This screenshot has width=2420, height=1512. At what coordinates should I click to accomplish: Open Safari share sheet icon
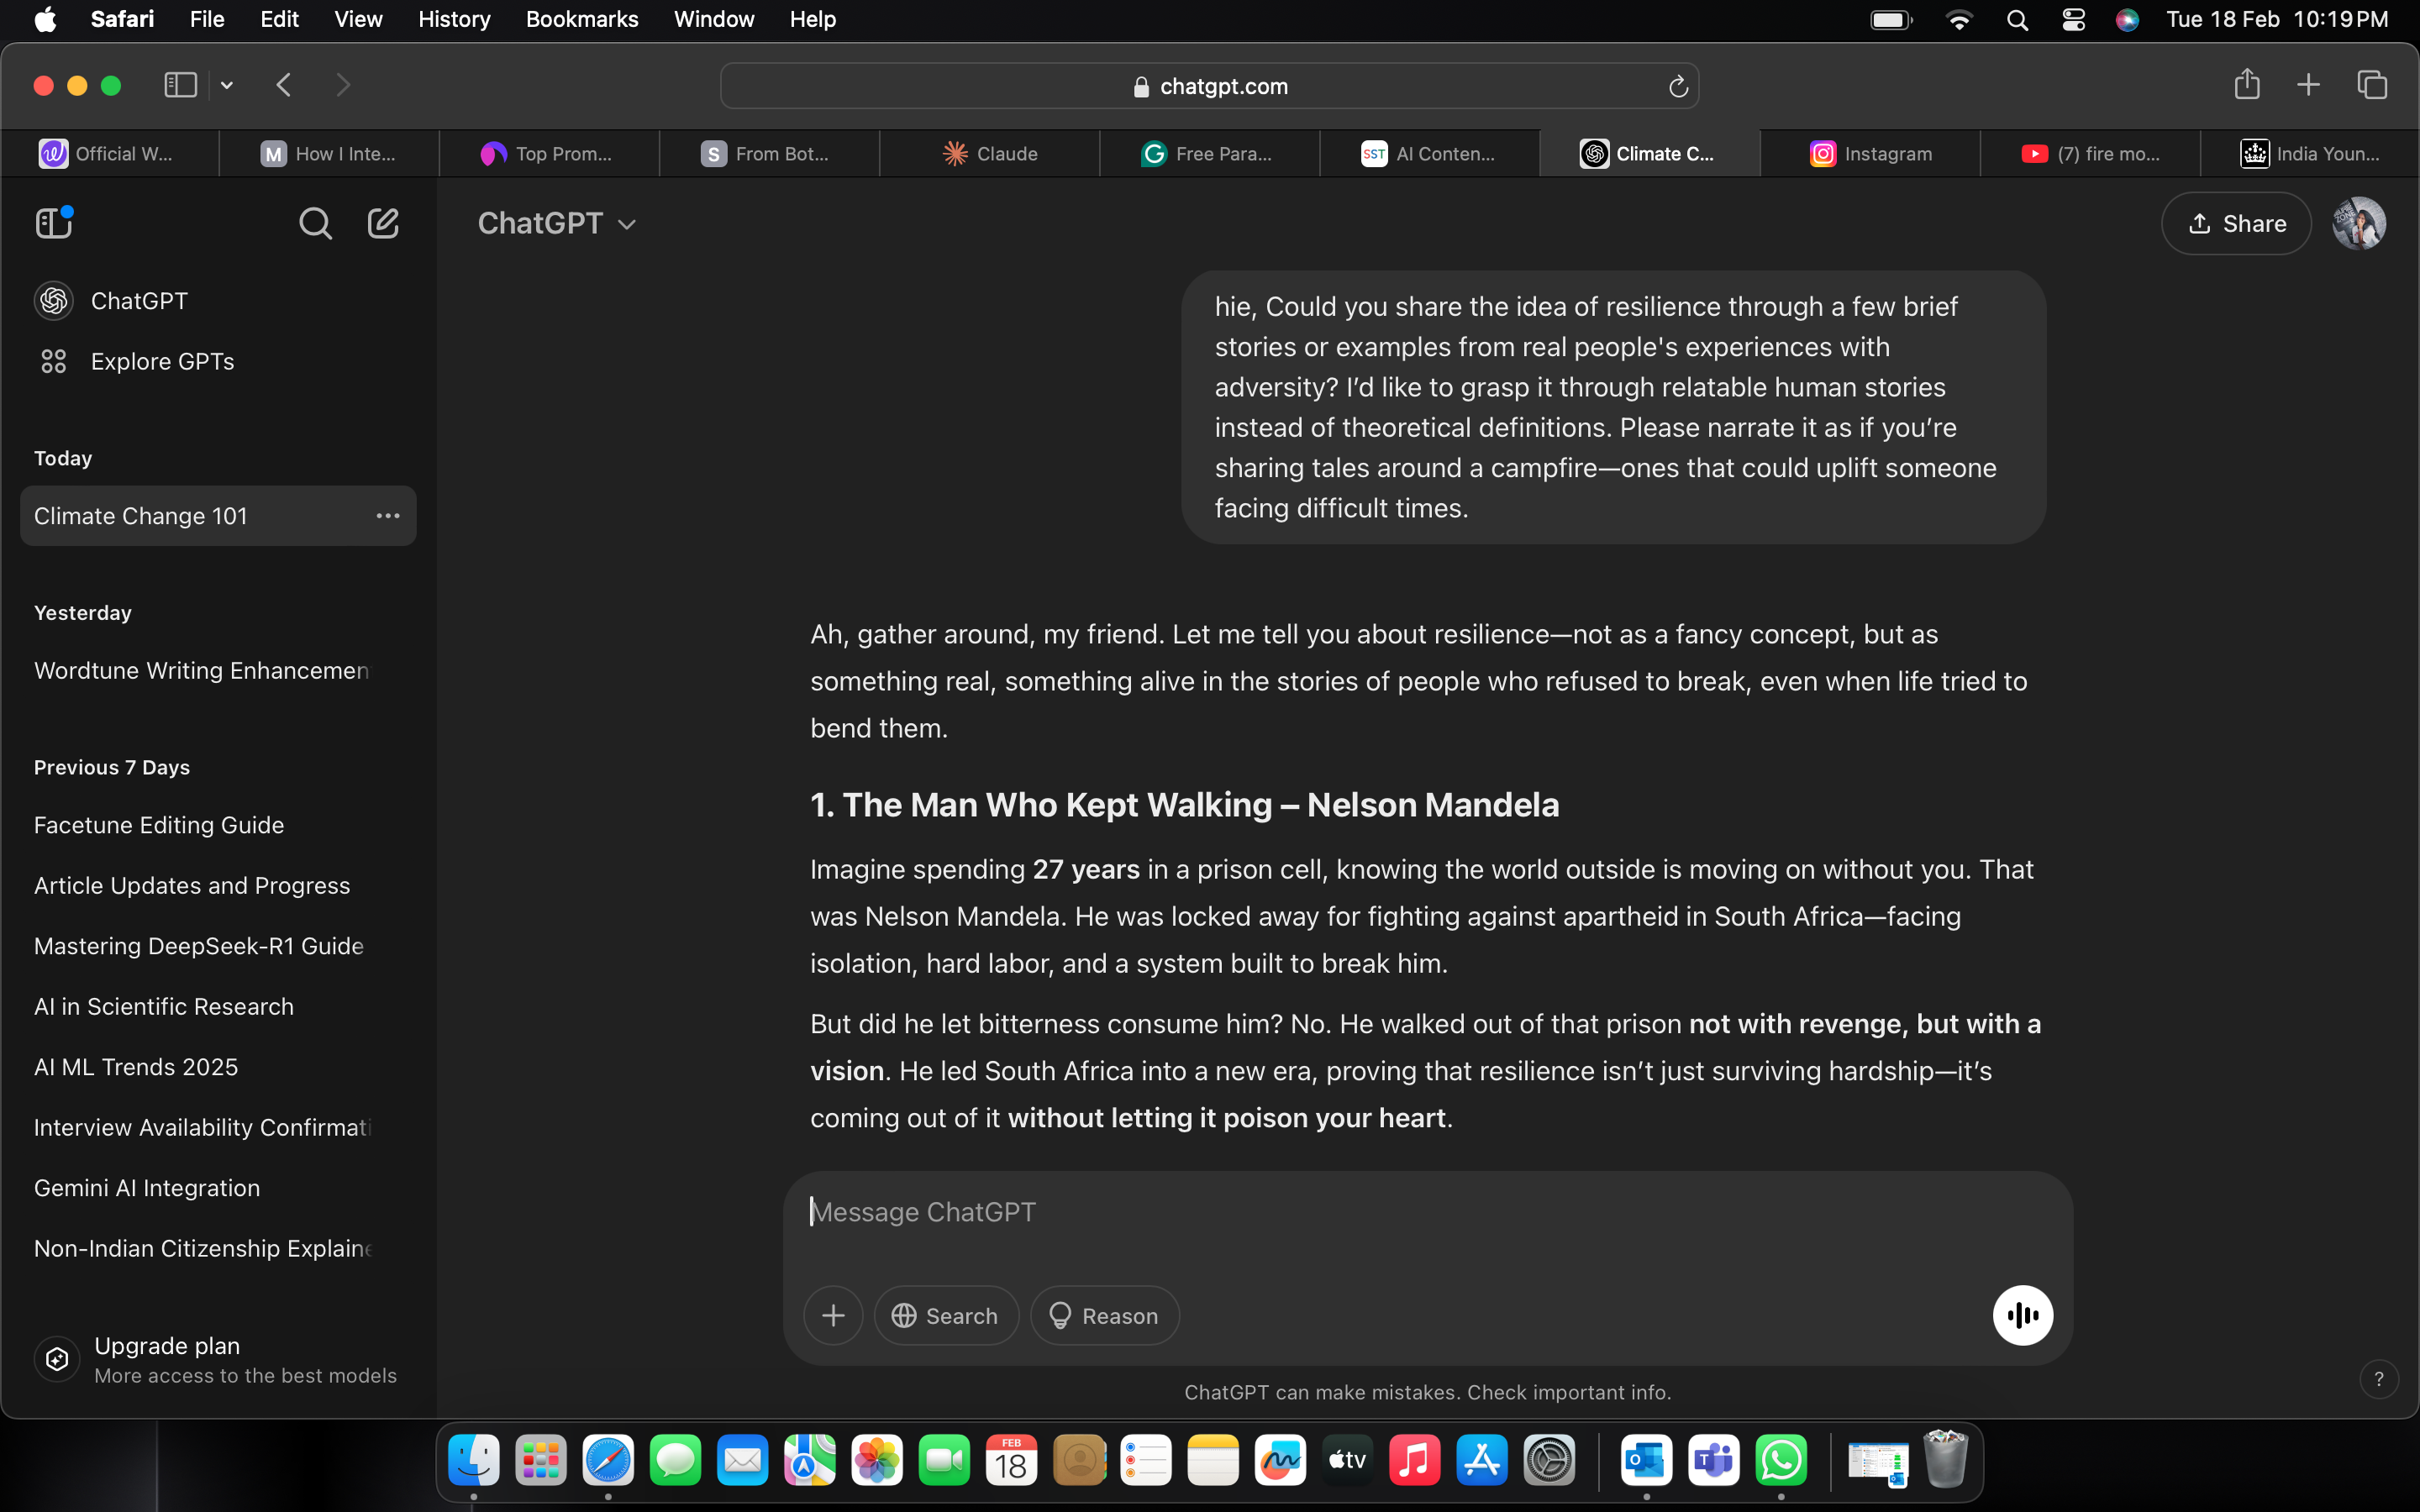(x=2247, y=85)
